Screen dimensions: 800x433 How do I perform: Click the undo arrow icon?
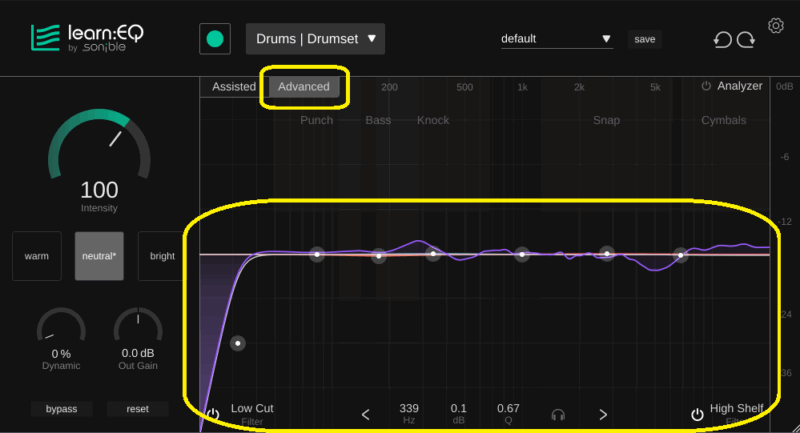tap(721, 40)
